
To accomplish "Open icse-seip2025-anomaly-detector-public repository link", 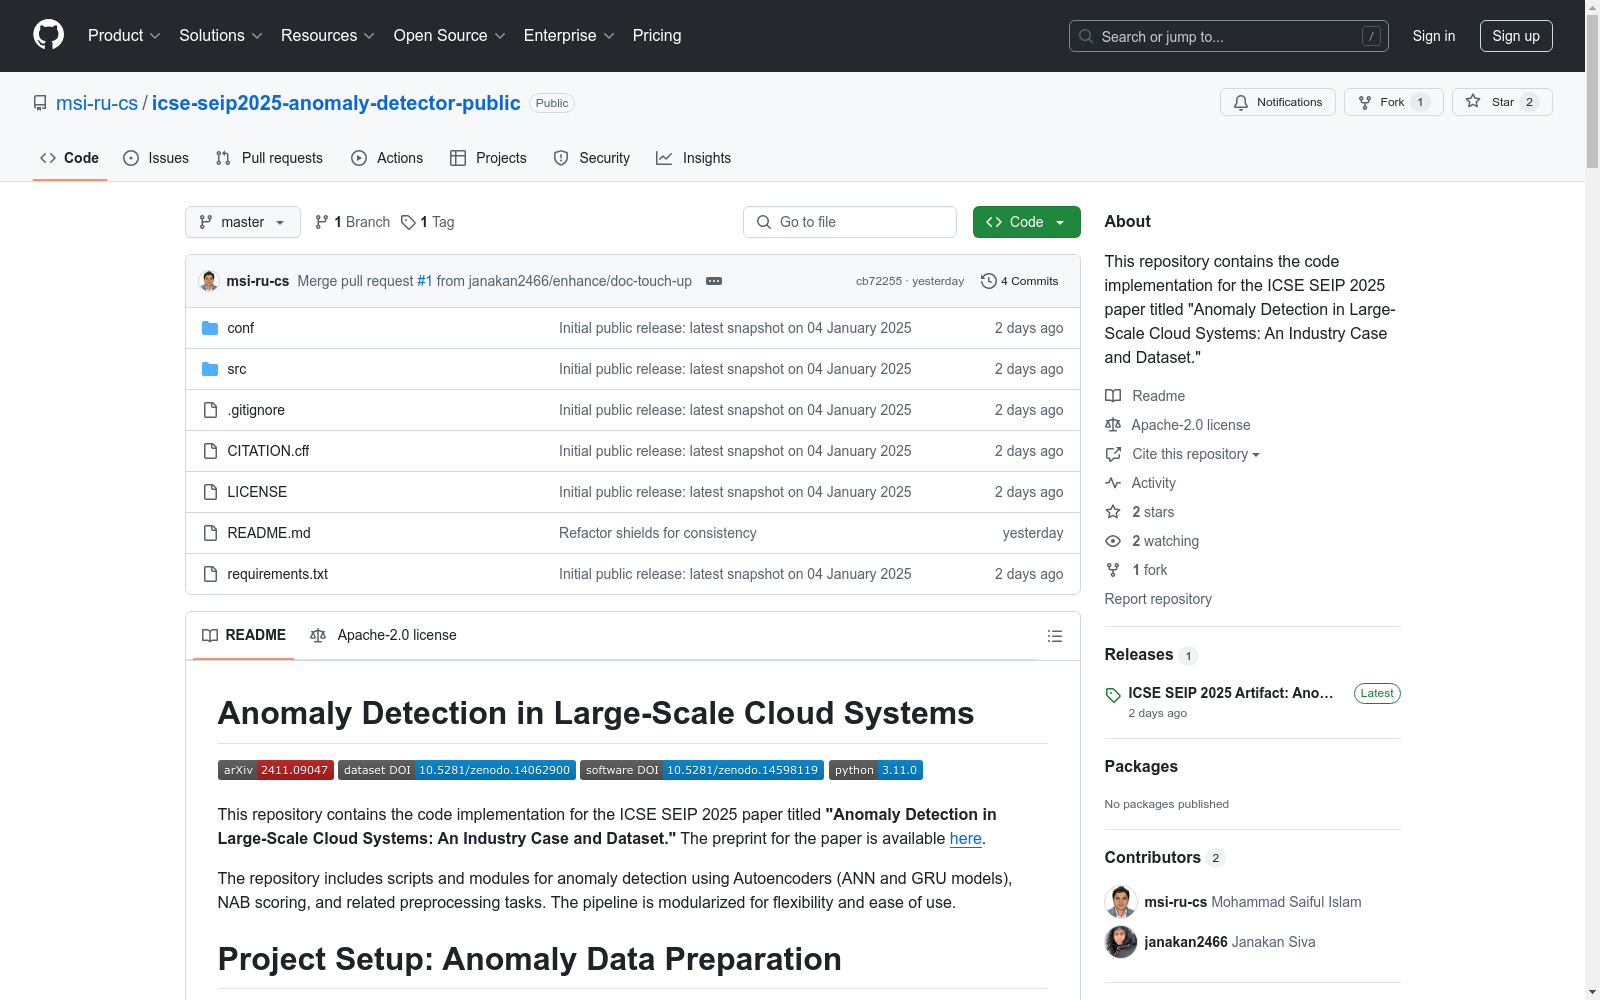I will pyautogui.click(x=336, y=103).
